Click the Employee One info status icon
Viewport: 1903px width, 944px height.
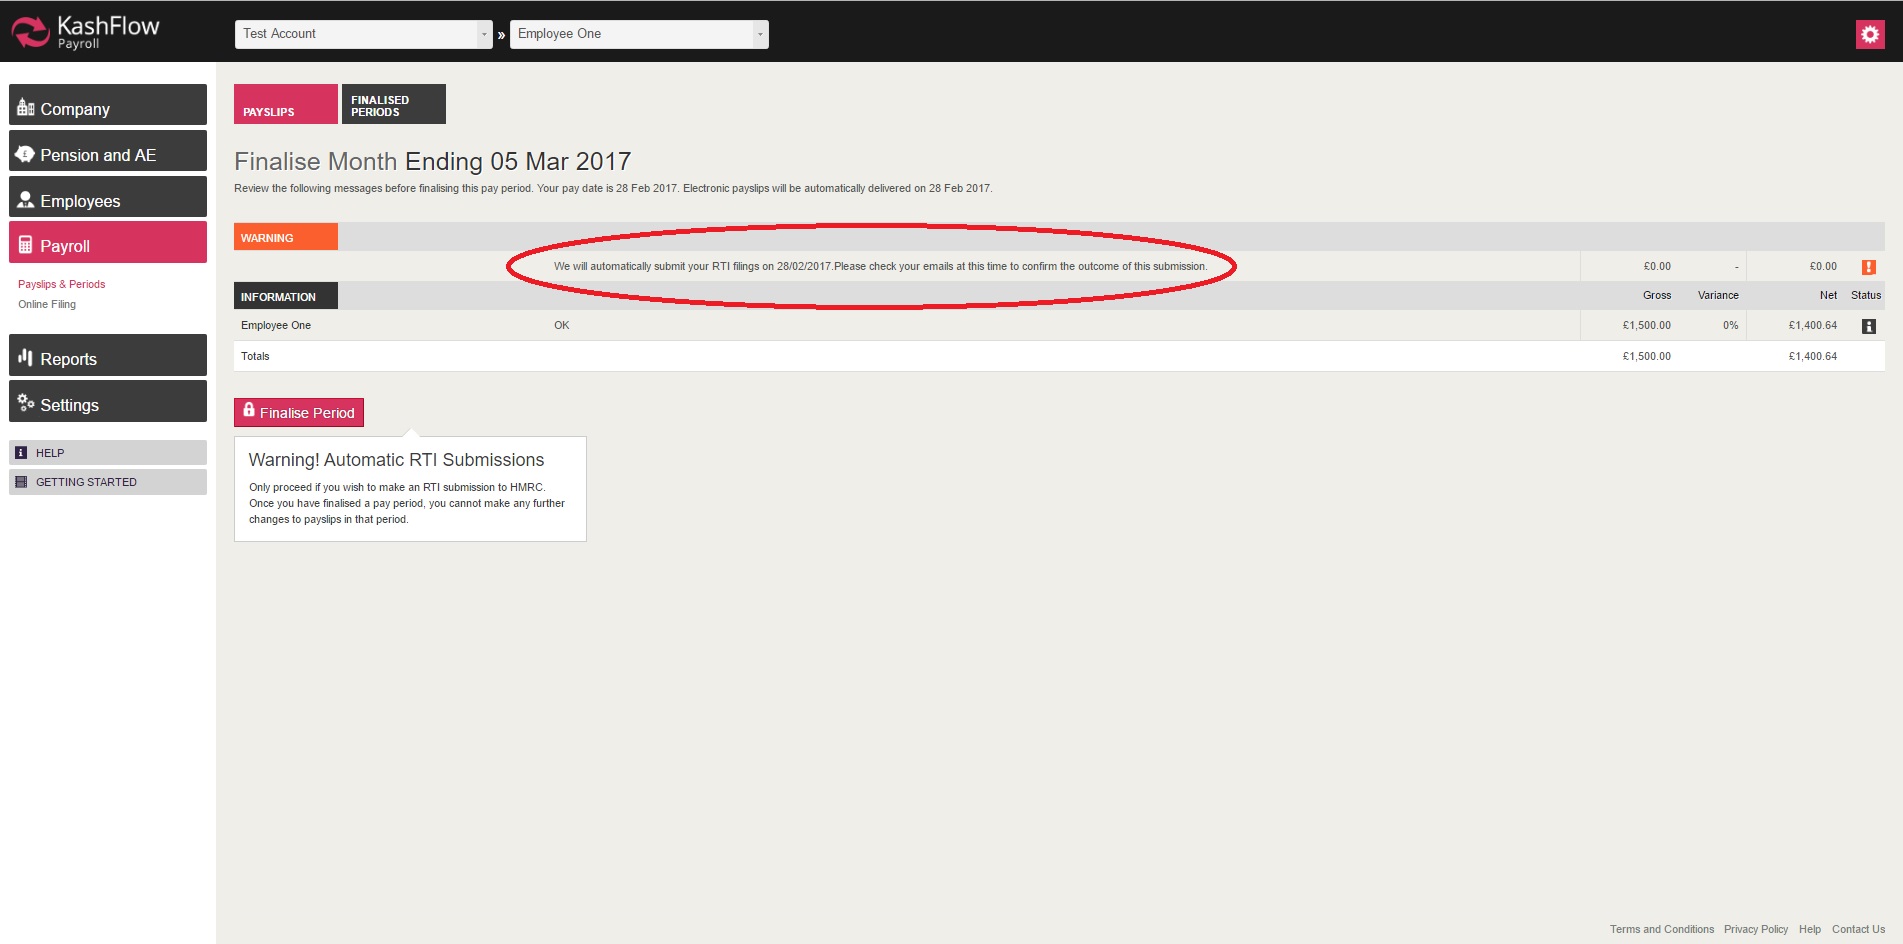point(1867,326)
